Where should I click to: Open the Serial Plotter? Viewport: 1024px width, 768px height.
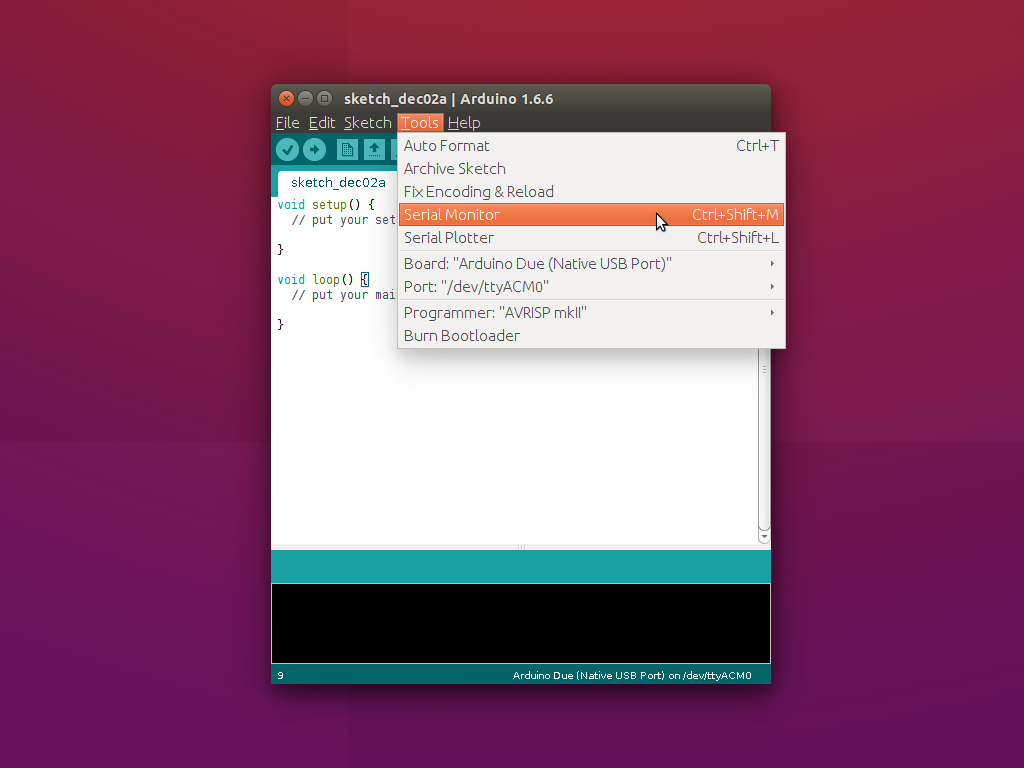point(591,238)
